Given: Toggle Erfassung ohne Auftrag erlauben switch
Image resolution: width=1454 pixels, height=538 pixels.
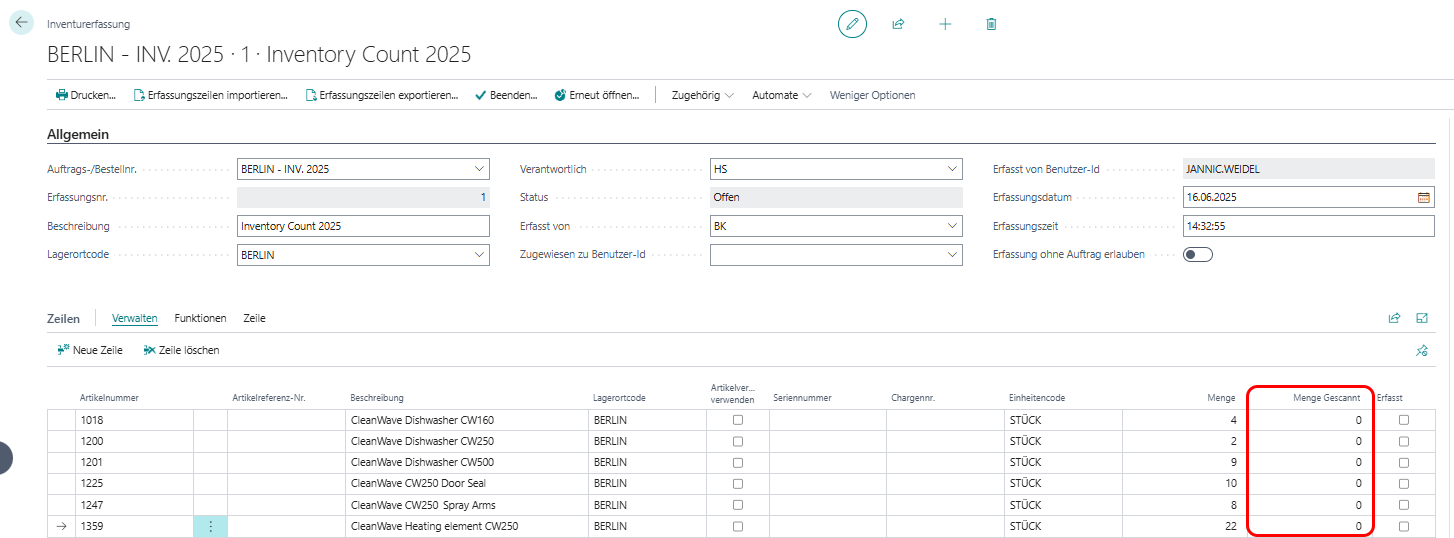Looking at the screenshot, I should 1197,254.
